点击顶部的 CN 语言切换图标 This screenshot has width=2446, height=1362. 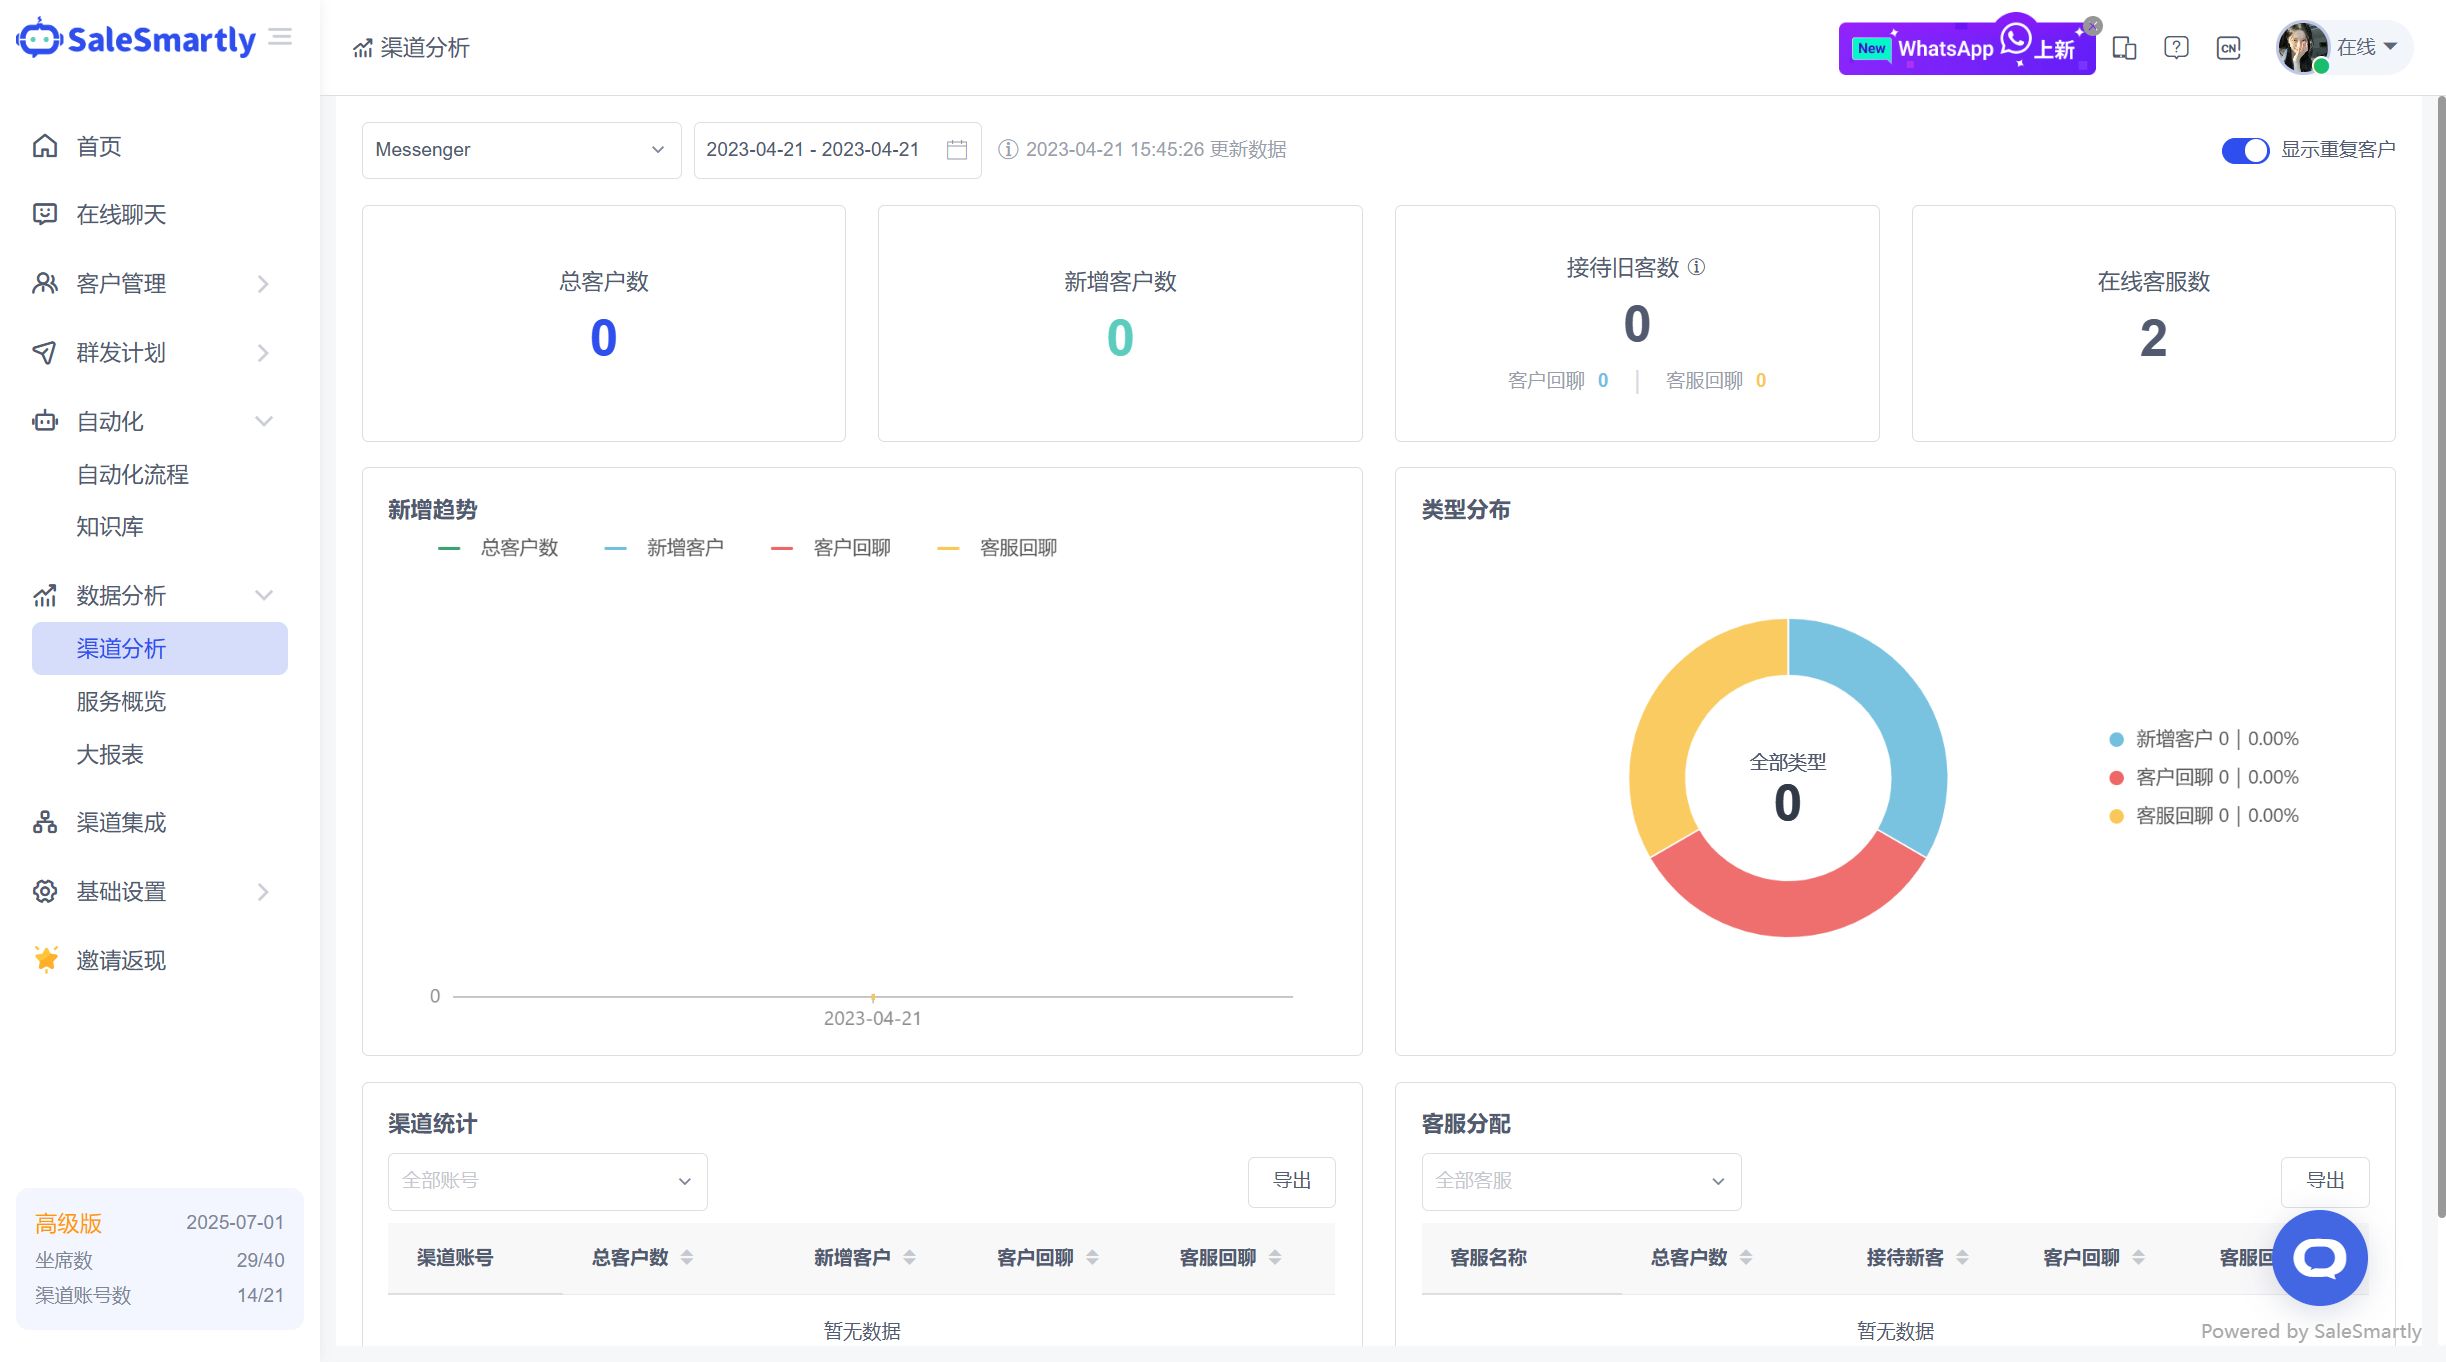pos(2228,47)
